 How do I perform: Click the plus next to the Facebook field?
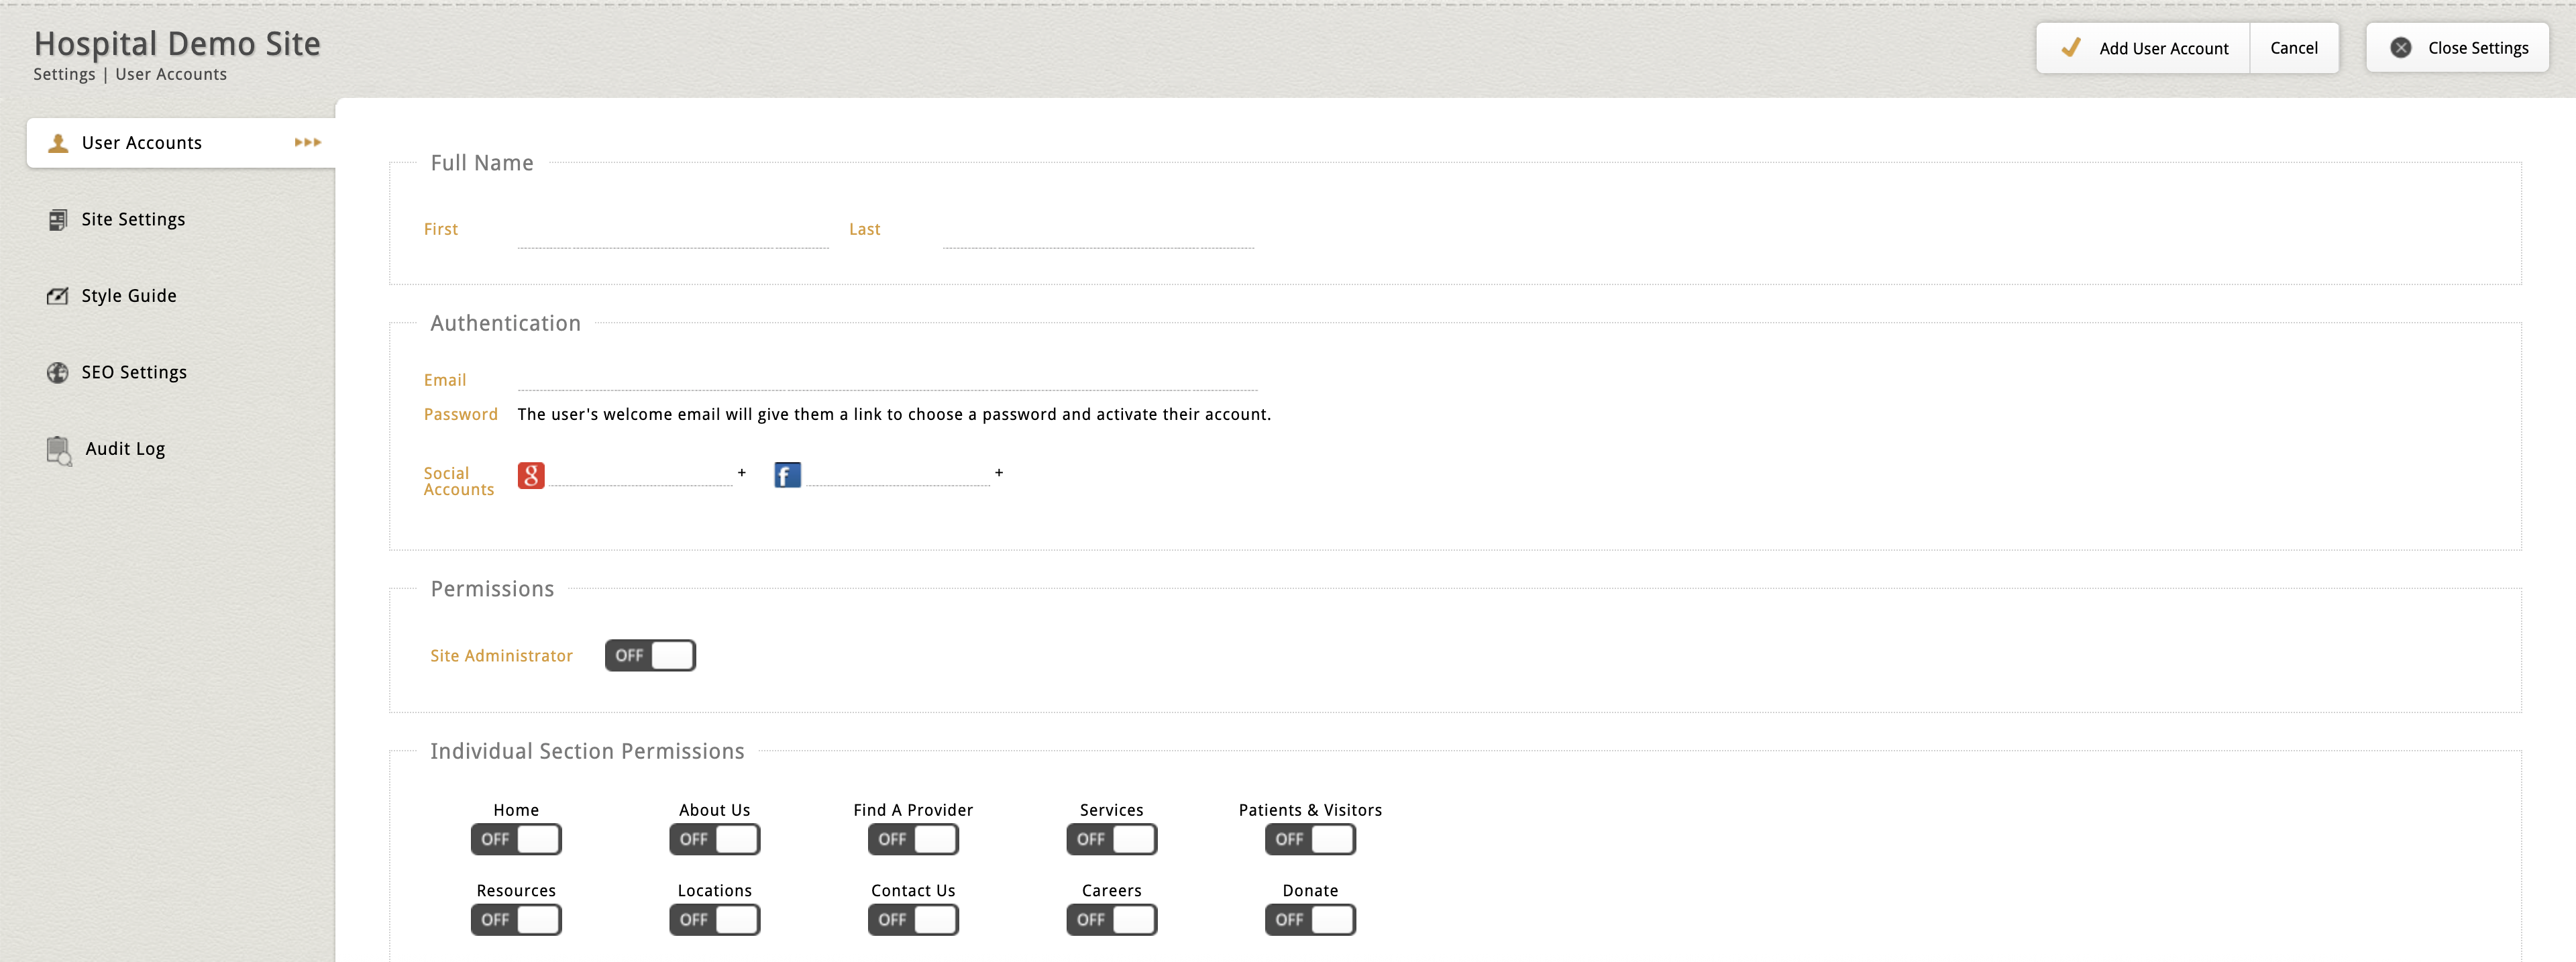click(998, 473)
